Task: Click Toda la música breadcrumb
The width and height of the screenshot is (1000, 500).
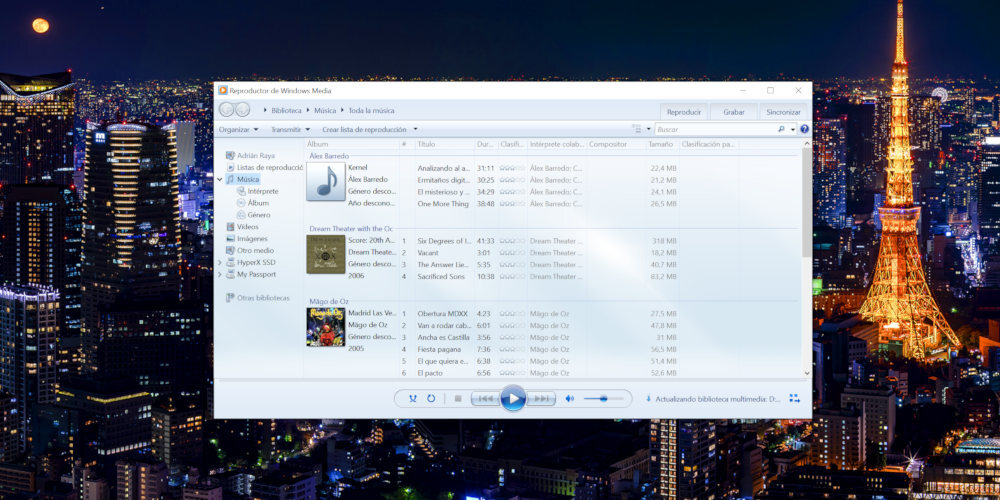Action: point(371,110)
